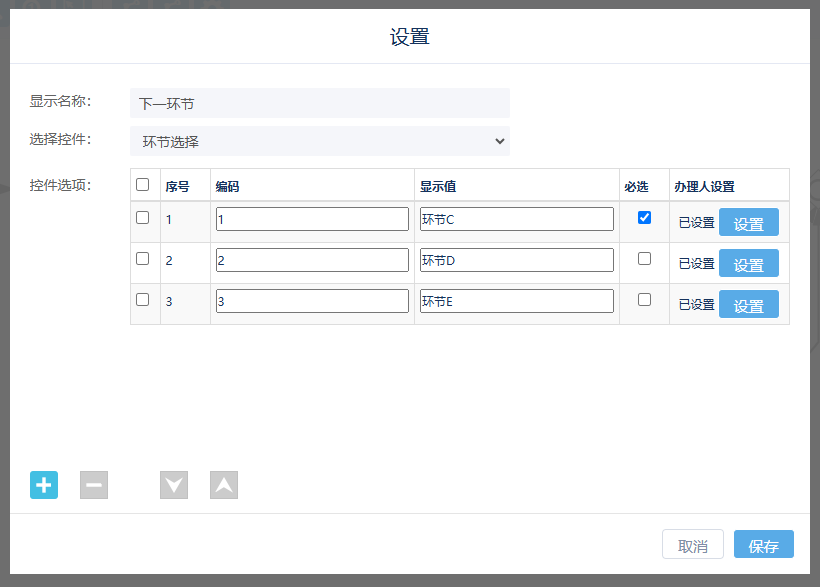Click the 设置 button for 环节E row
Image resolution: width=820 pixels, height=587 pixels.
click(748, 305)
